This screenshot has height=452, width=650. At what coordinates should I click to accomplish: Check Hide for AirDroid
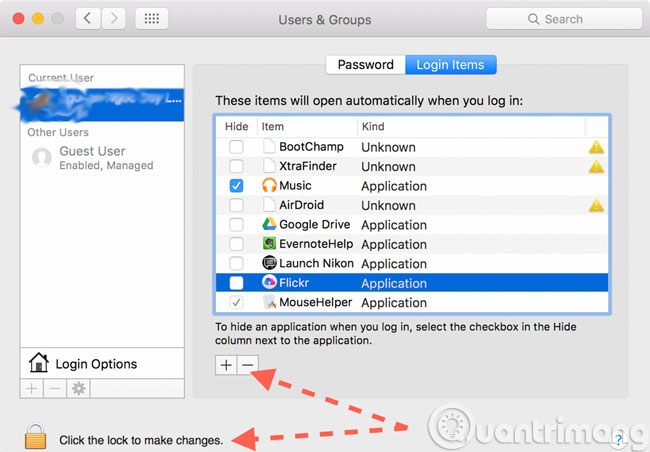236,205
